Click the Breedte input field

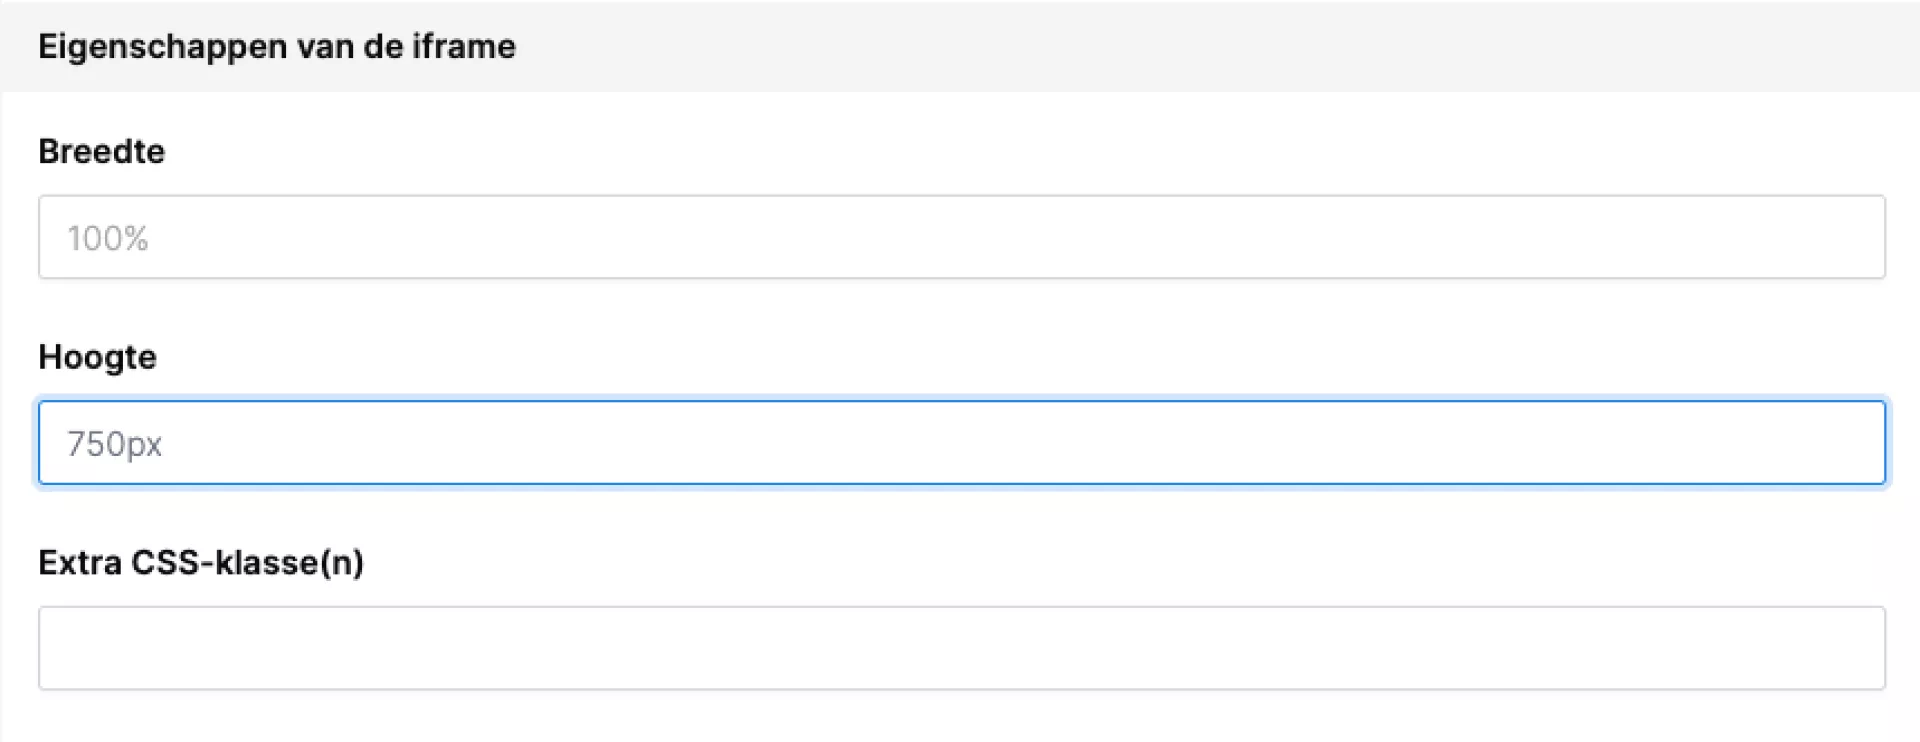pos(961,237)
